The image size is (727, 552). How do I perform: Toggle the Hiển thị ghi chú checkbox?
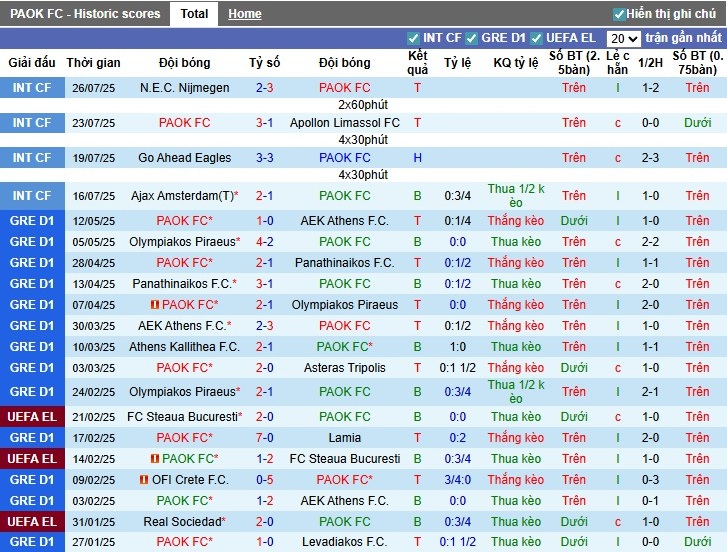[x=619, y=14]
